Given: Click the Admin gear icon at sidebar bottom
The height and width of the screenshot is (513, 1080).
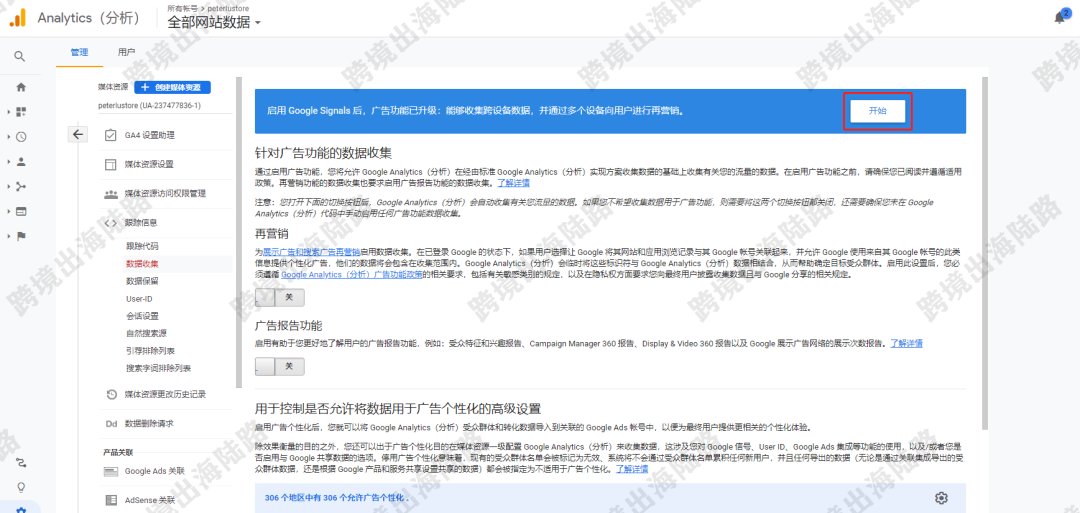Looking at the screenshot, I should pos(21,510).
